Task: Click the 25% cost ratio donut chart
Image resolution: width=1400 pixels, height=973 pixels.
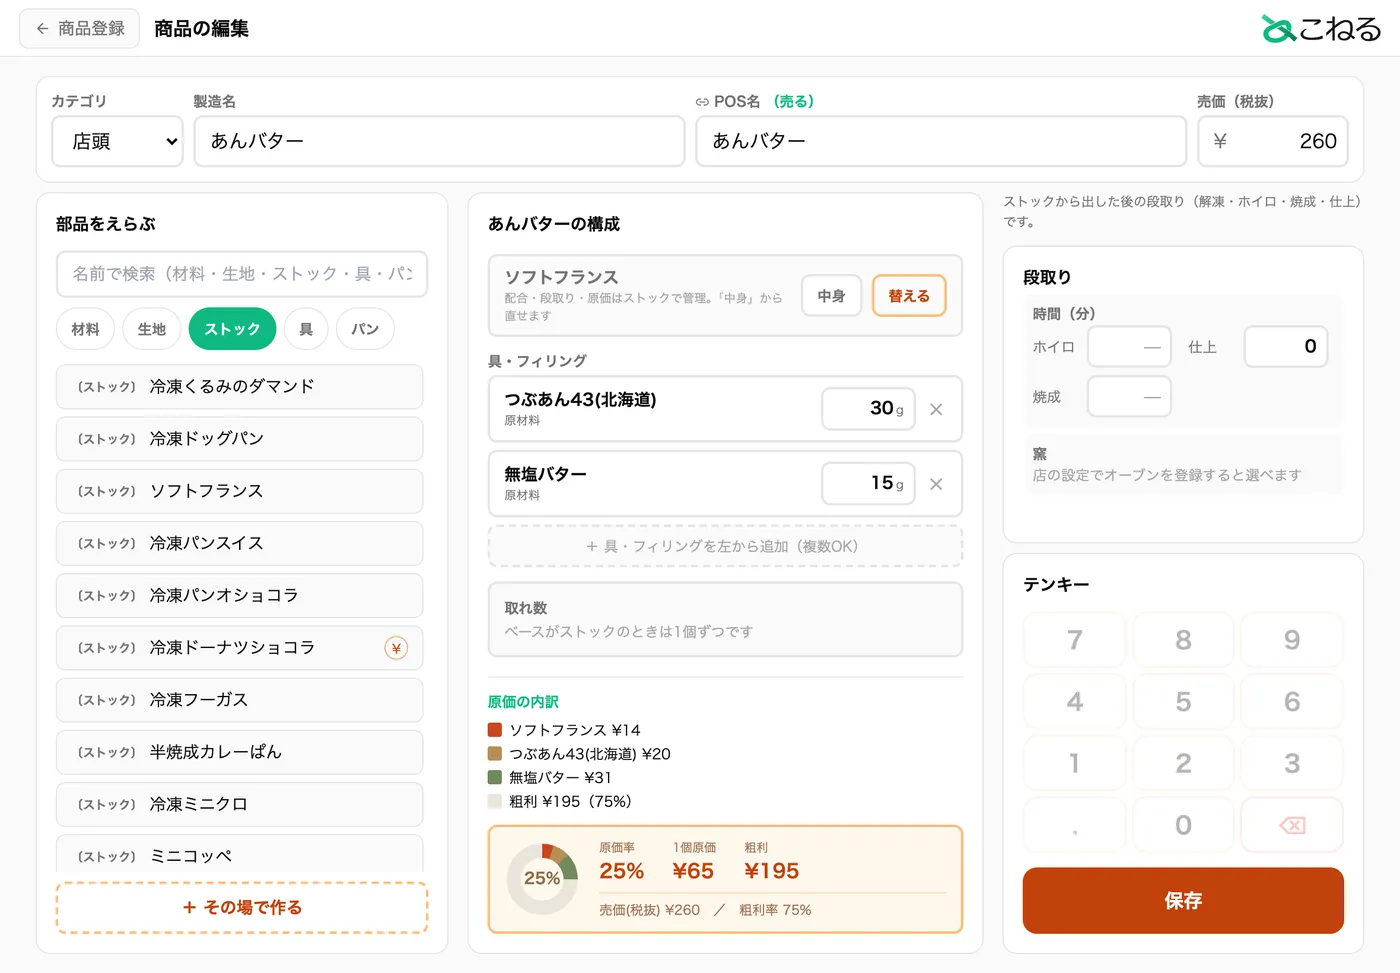Action: (542, 879)
